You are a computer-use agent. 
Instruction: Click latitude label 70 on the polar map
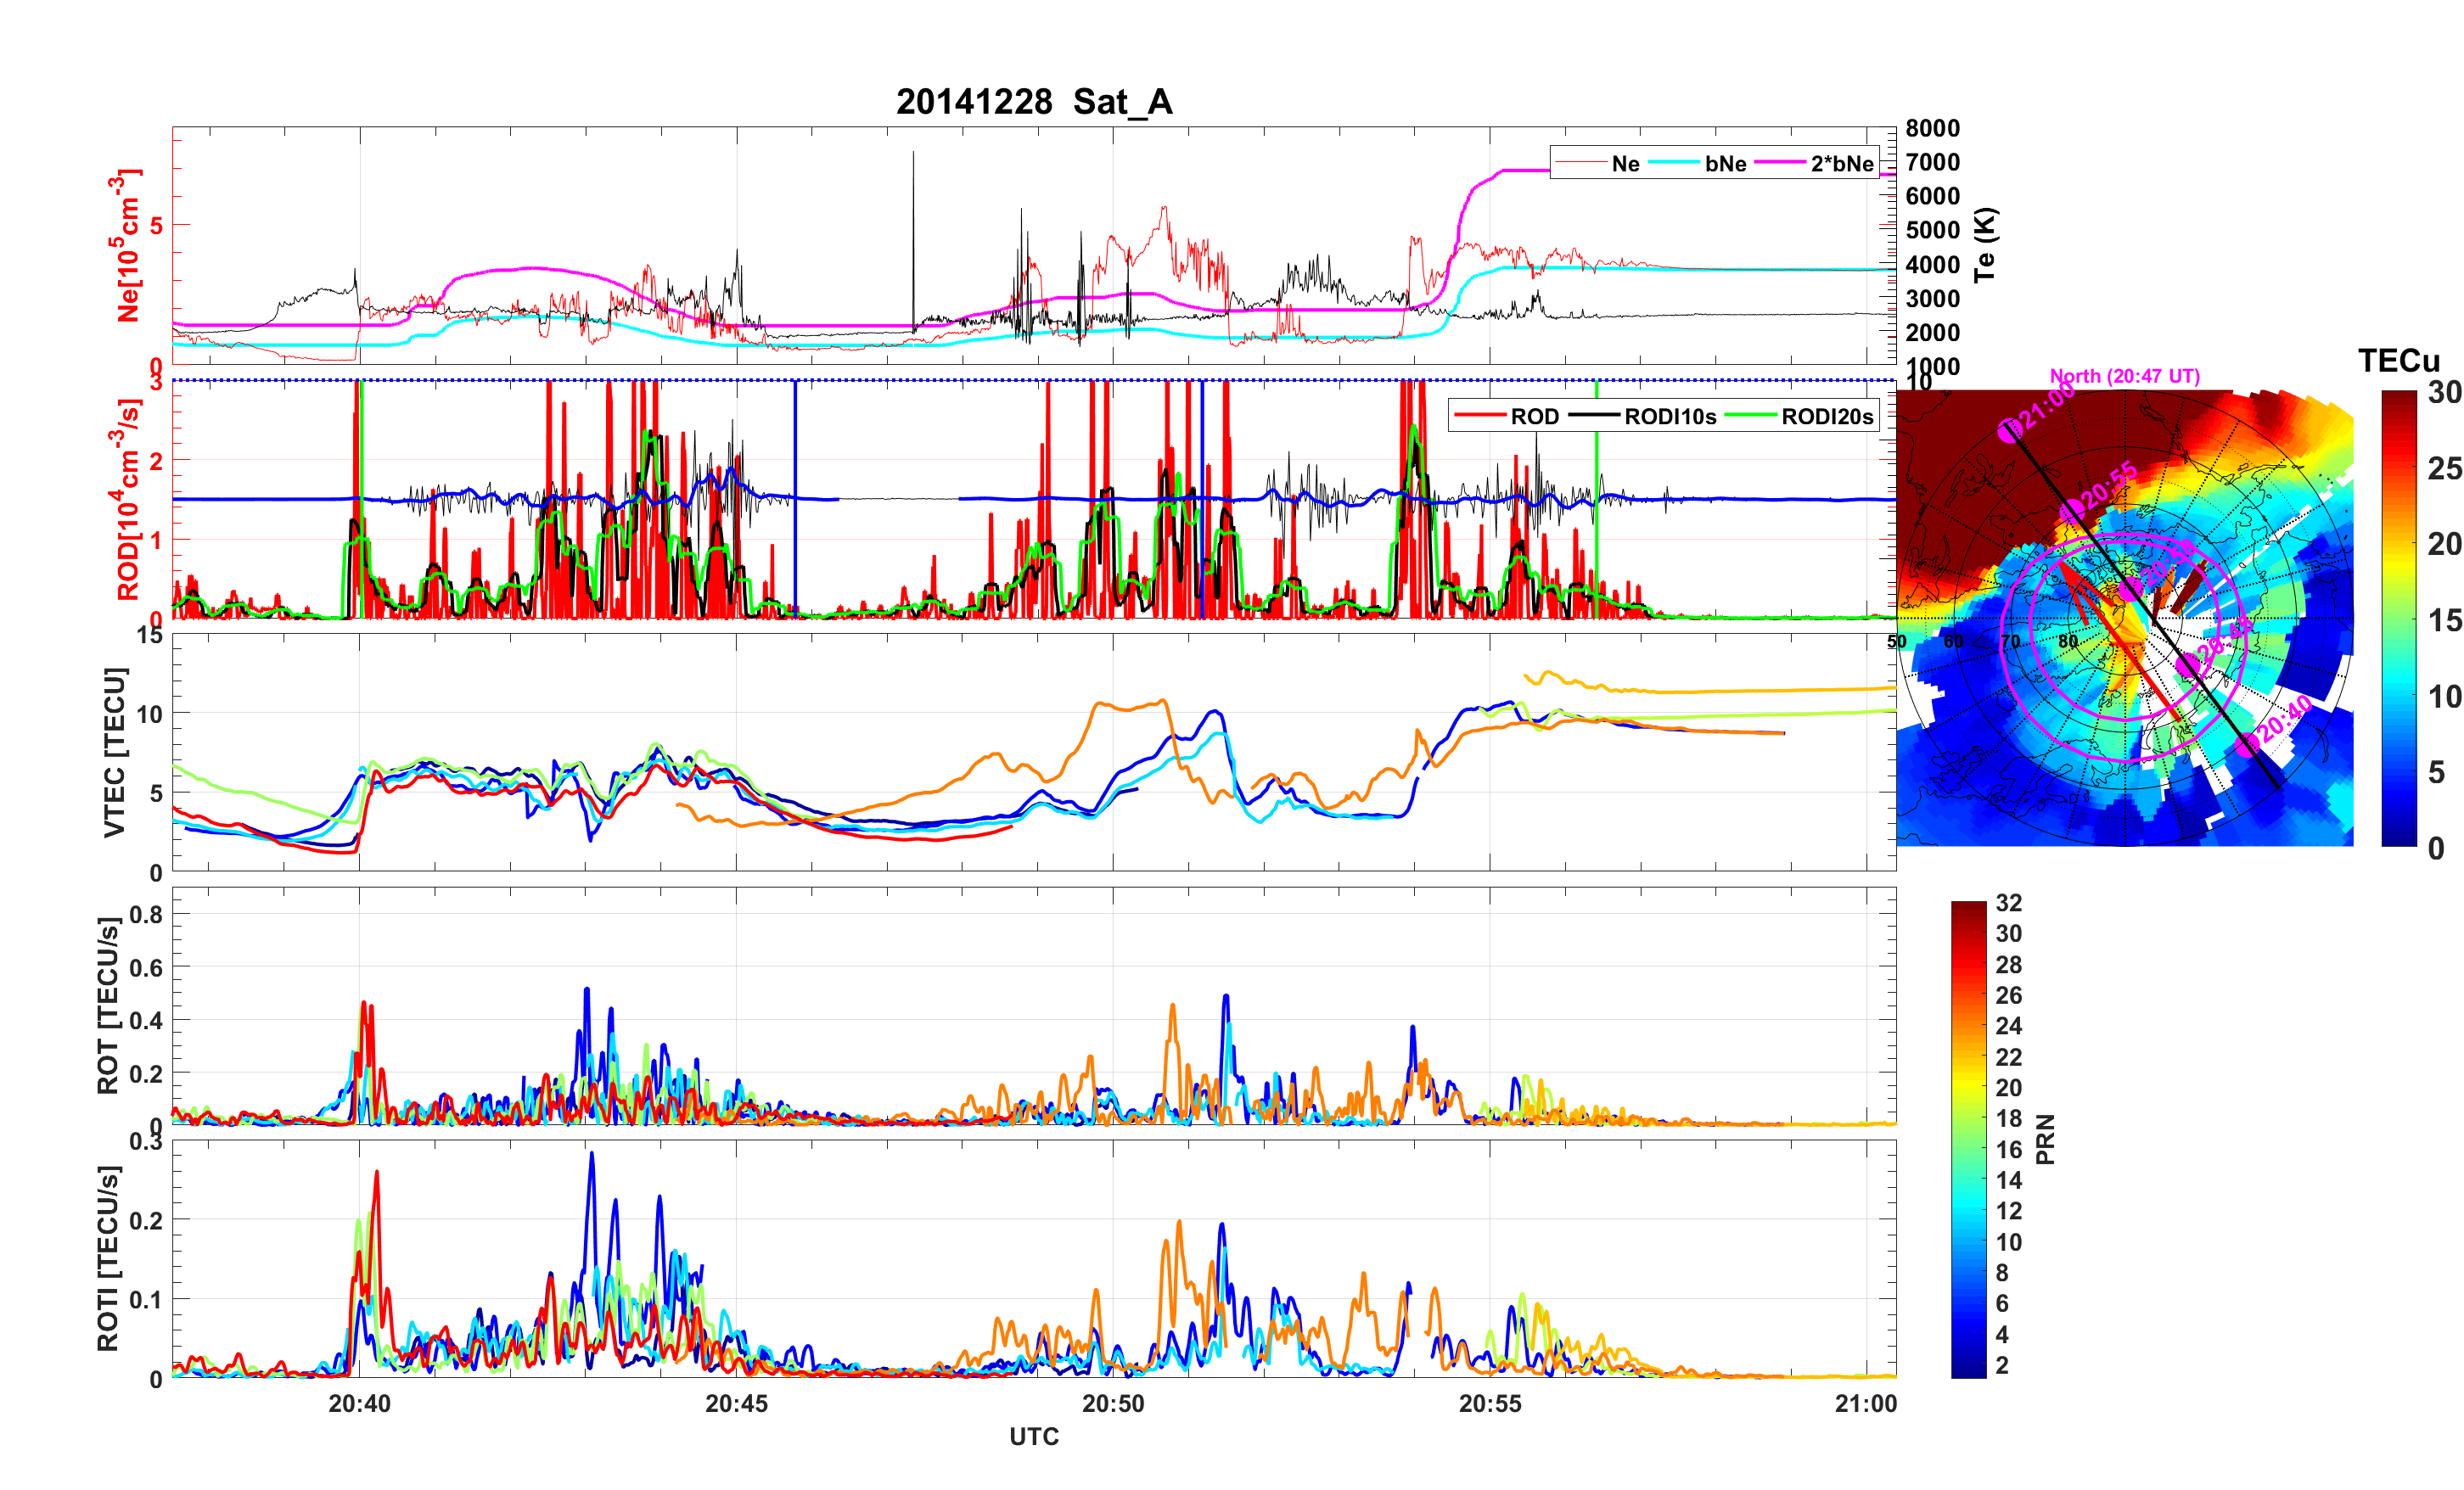coord(2010,641)
